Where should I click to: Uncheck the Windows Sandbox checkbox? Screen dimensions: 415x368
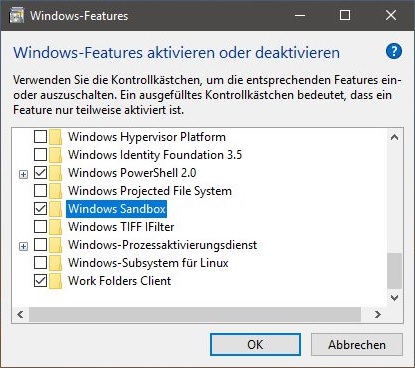(x=40, y=209)
